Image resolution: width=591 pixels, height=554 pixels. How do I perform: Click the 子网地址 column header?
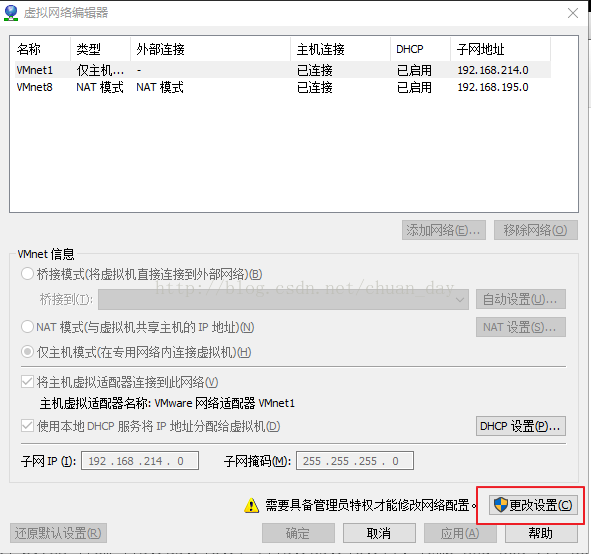(x=500, y=49)
